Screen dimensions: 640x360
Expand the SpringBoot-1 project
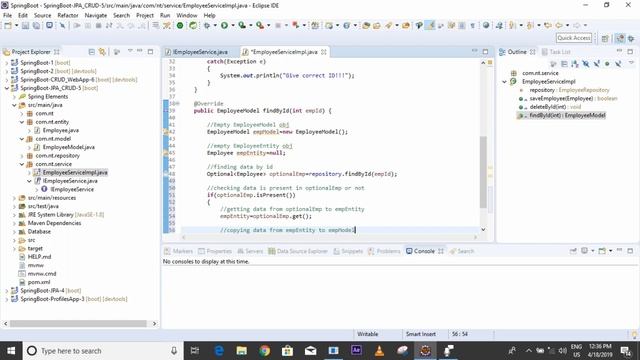(7, 63)
